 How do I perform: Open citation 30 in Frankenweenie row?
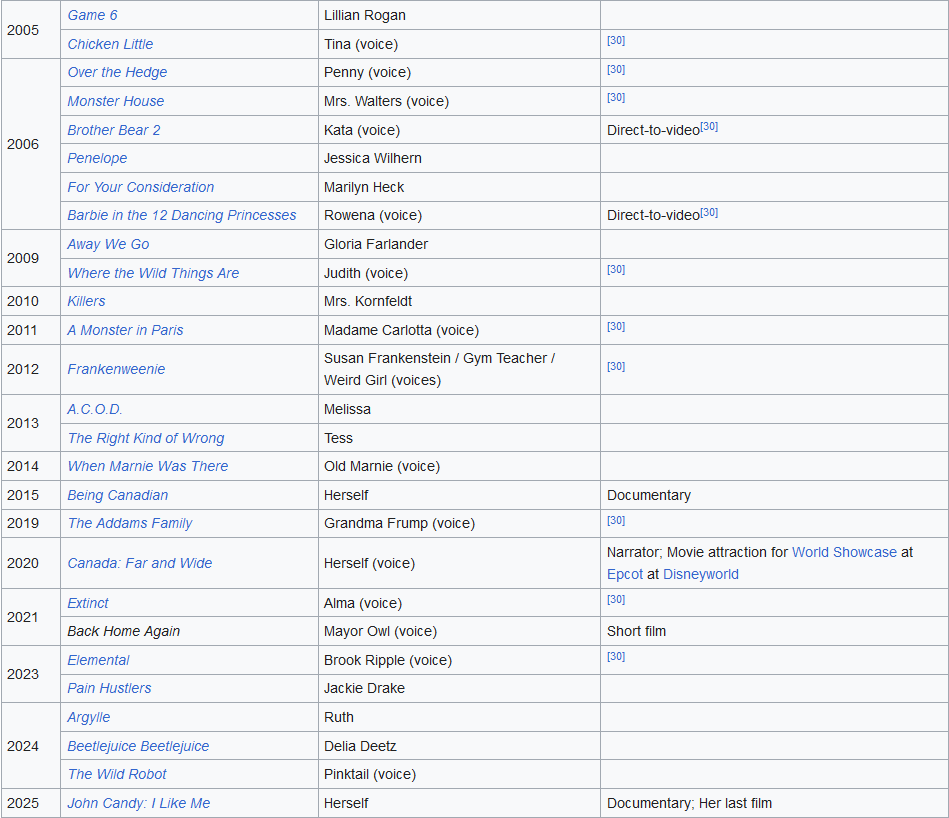pos(616,366)
